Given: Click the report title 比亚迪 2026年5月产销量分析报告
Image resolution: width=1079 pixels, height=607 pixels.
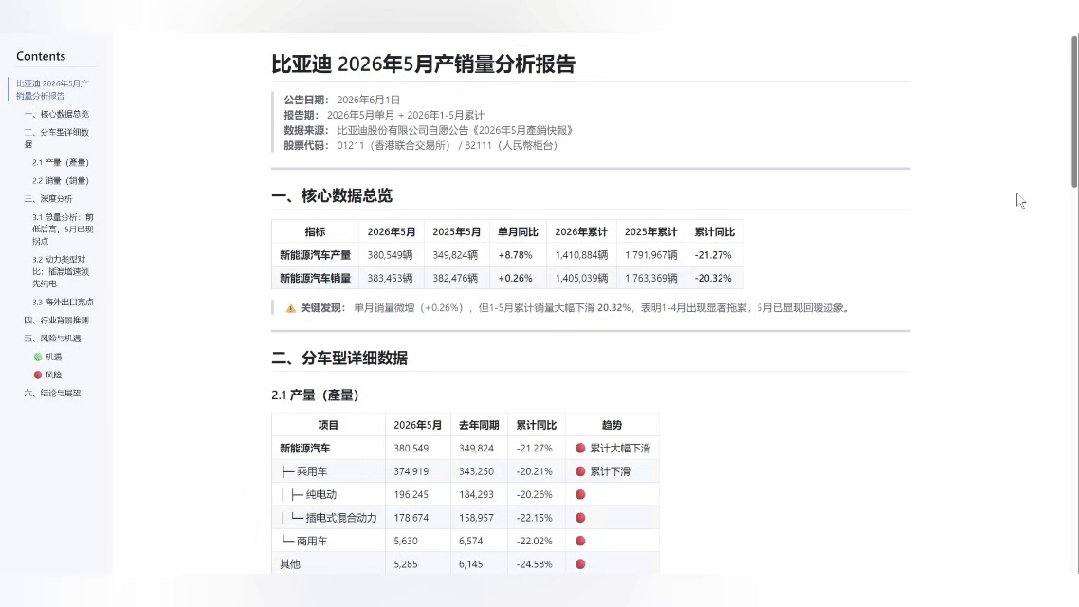Looking at the screenshot, I should pos(423,64).
